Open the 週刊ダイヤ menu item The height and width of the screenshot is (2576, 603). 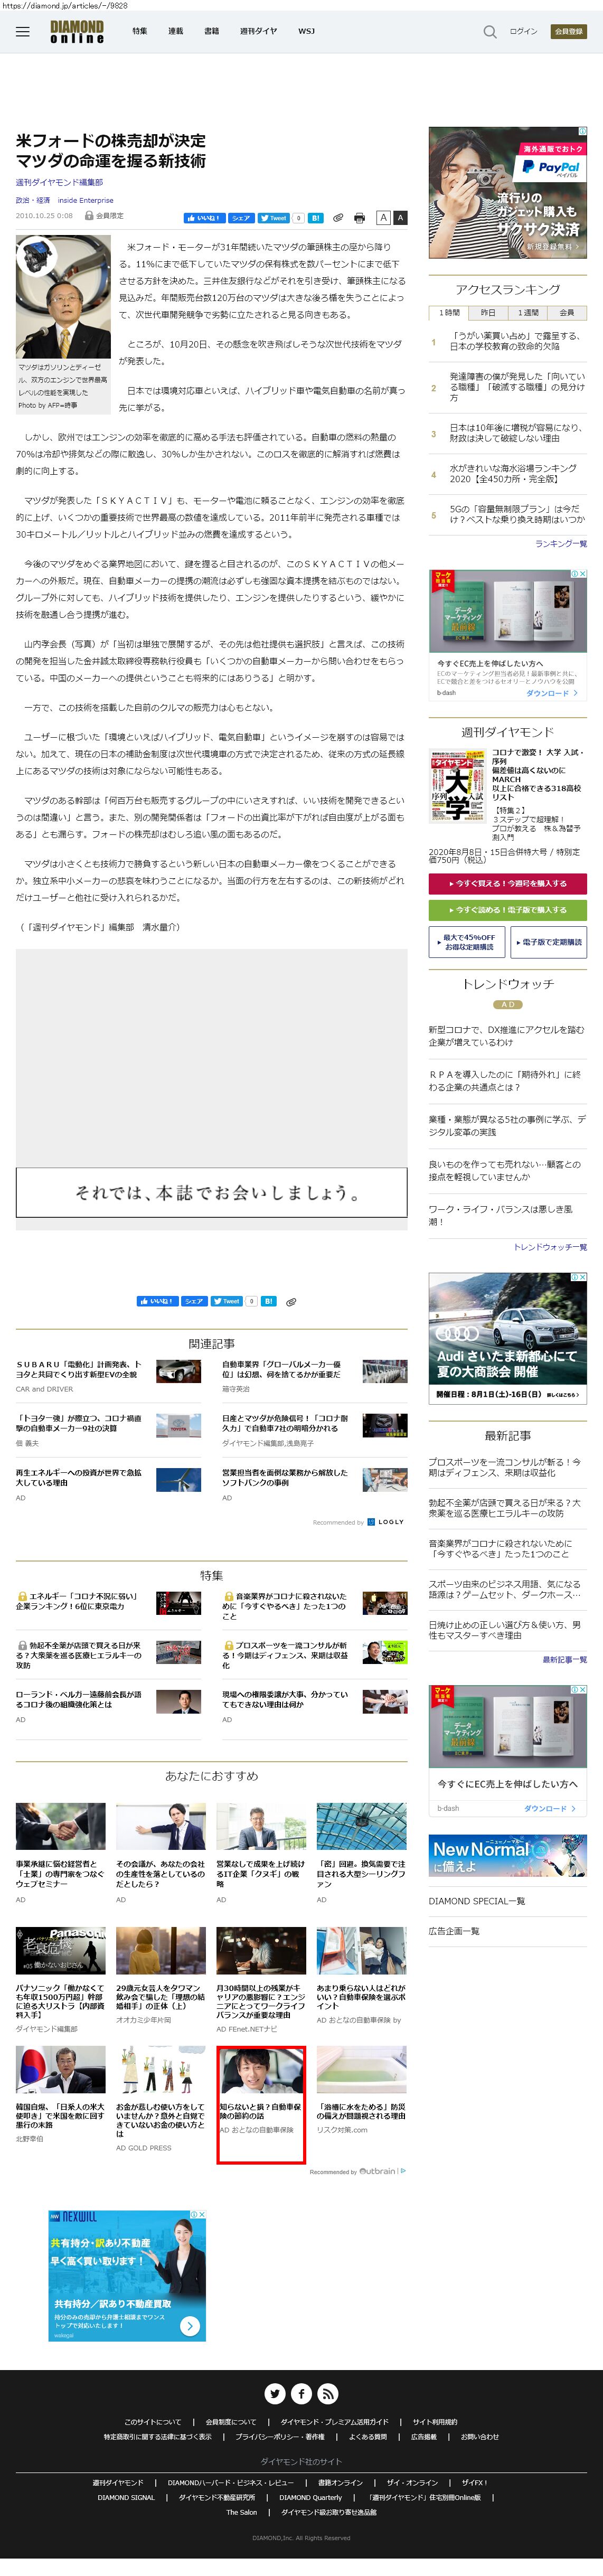(x=258, y=32)
